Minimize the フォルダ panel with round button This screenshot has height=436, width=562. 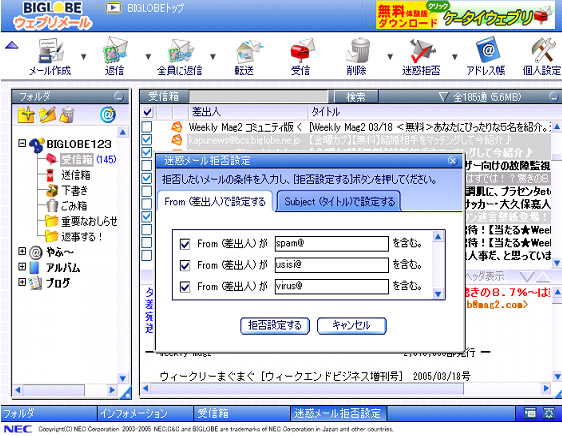pyautogui.click(x=119, y=96)
